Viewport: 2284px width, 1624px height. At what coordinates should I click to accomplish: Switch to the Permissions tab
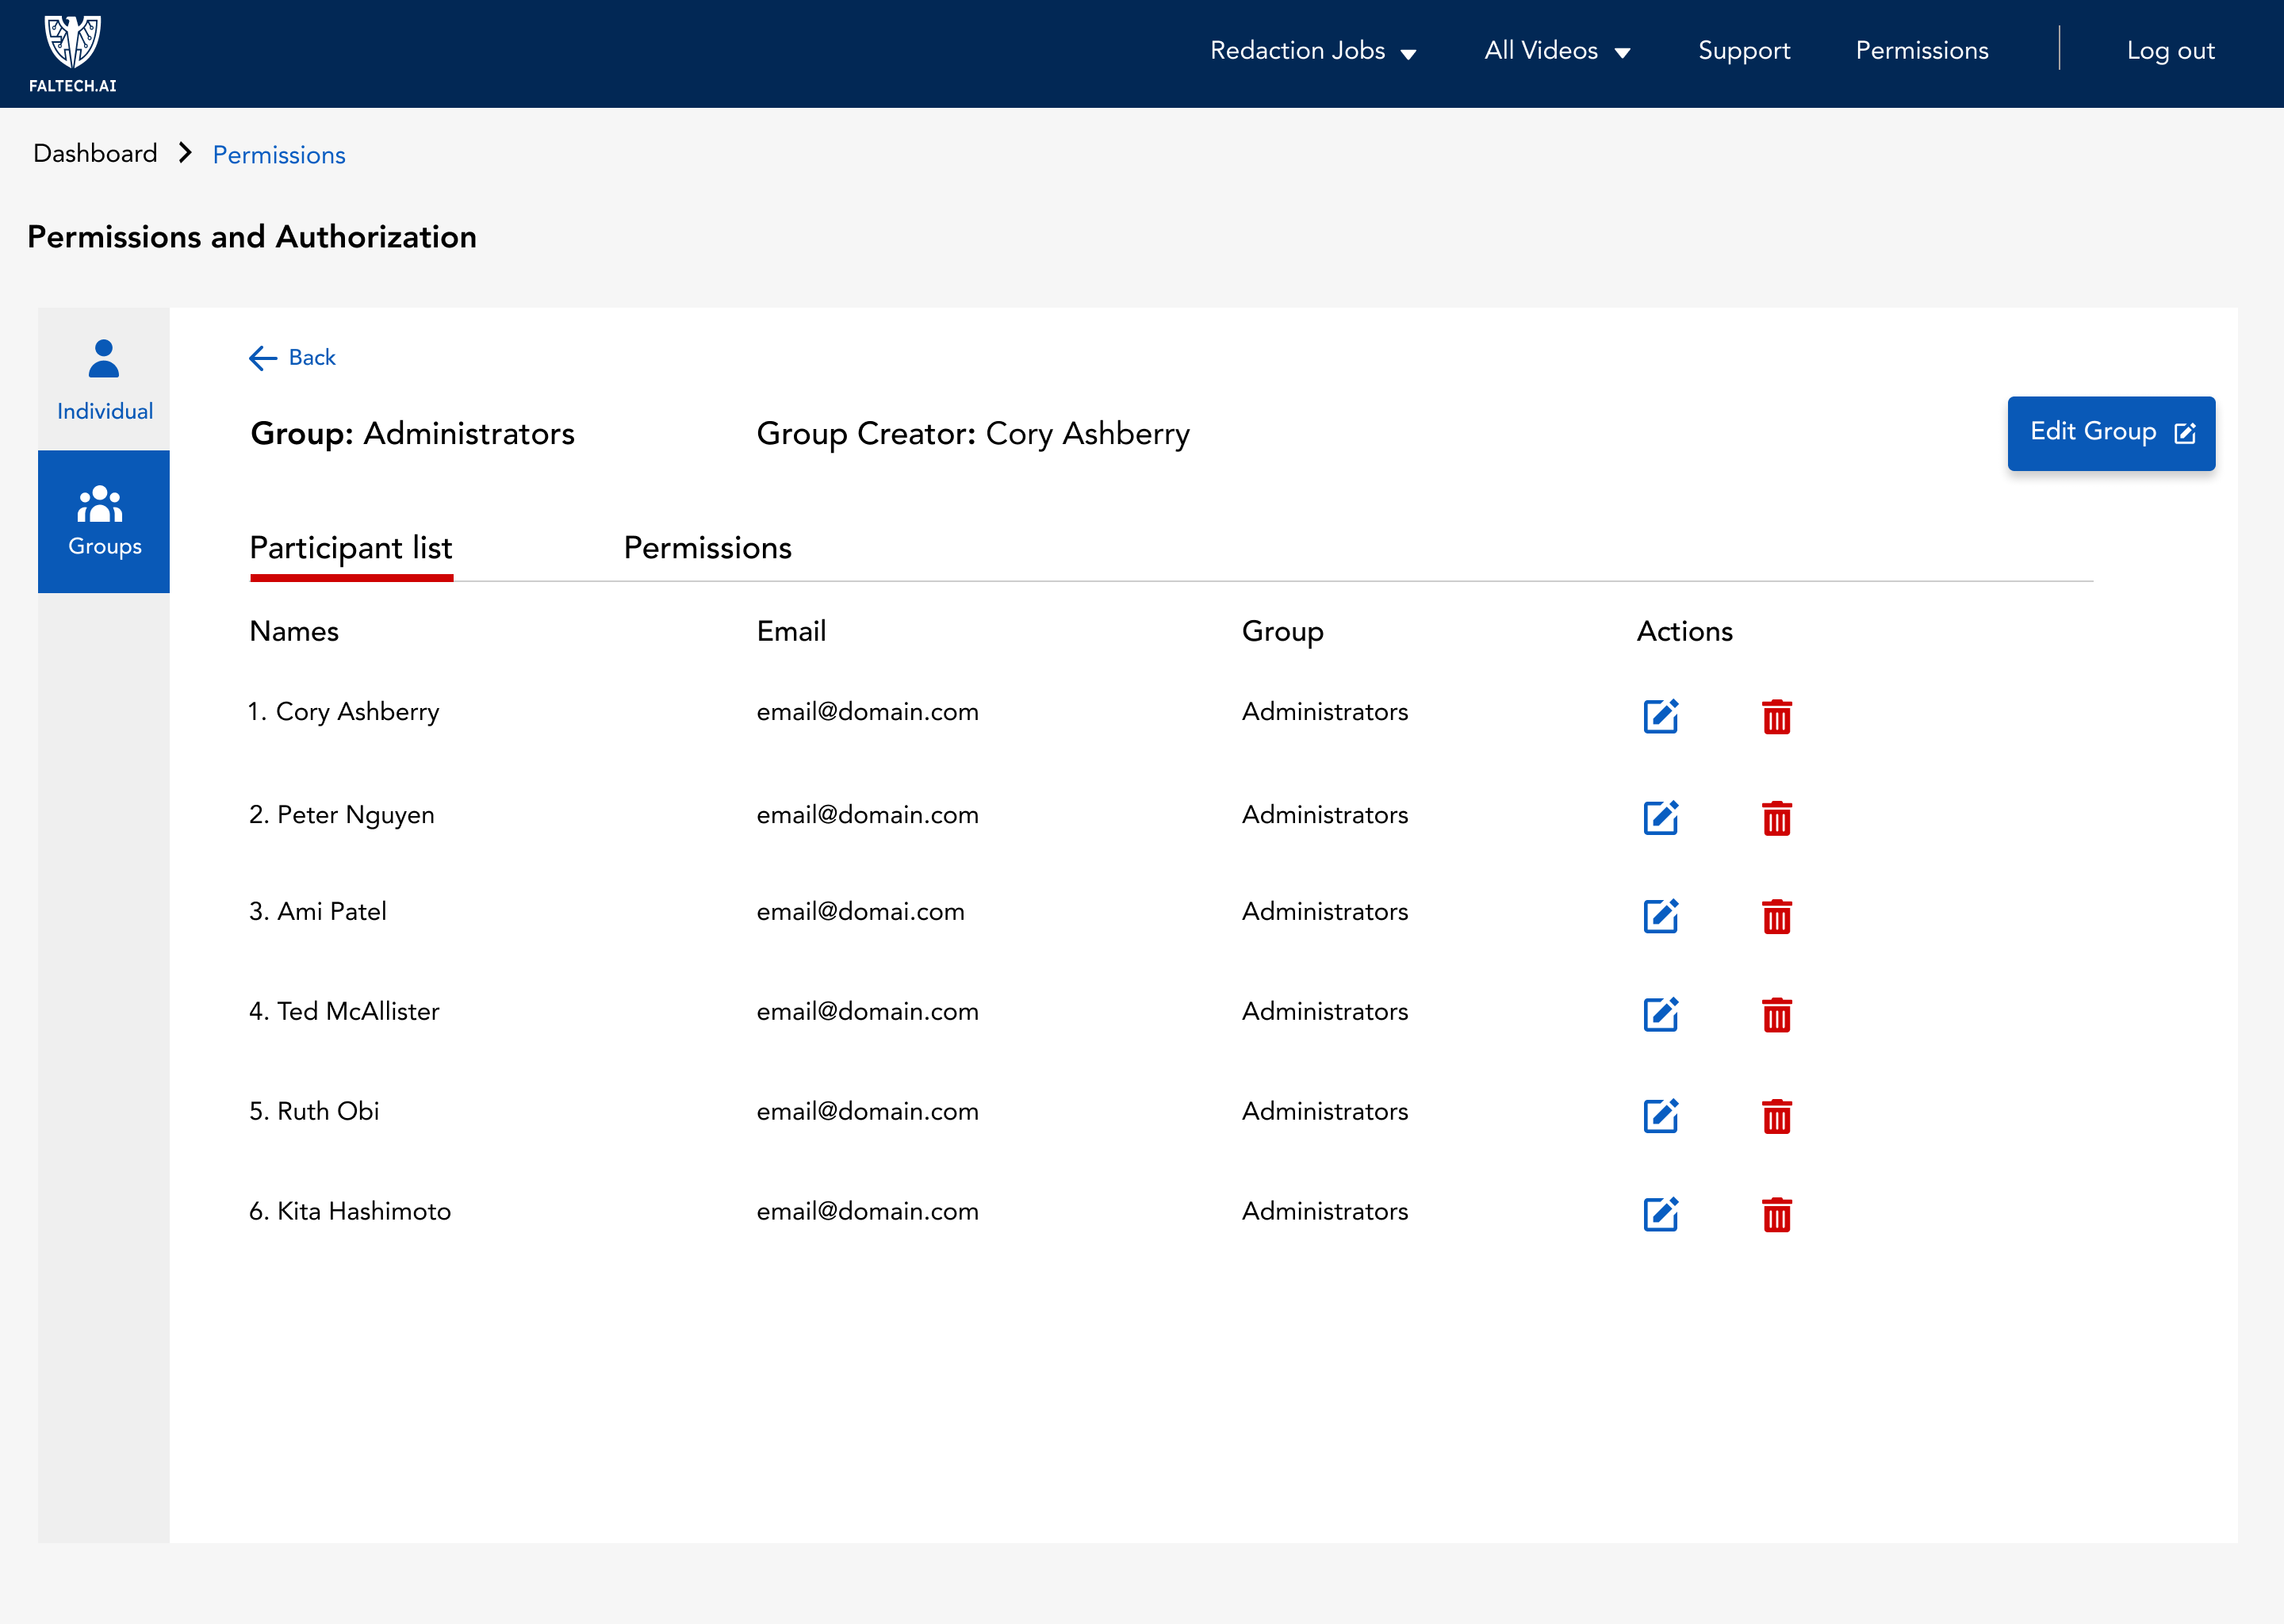pos(708,548)
